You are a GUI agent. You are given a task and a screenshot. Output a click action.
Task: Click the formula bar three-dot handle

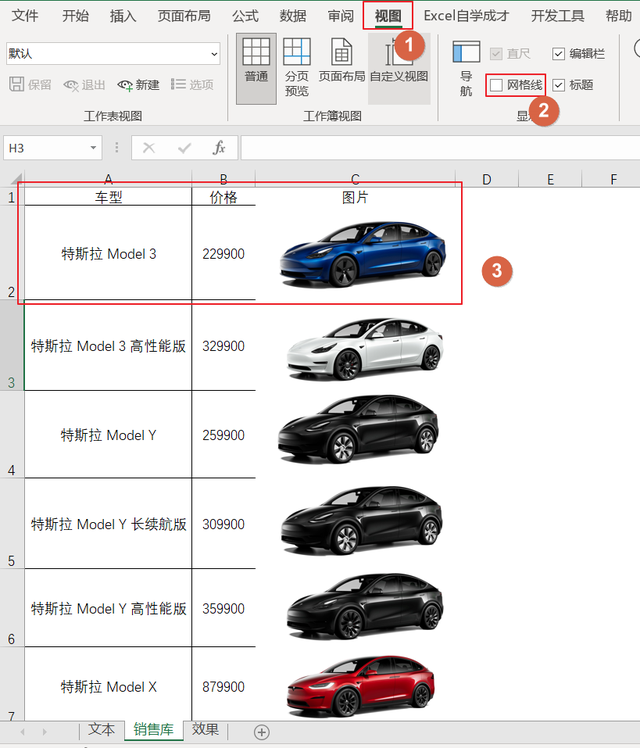117,148
